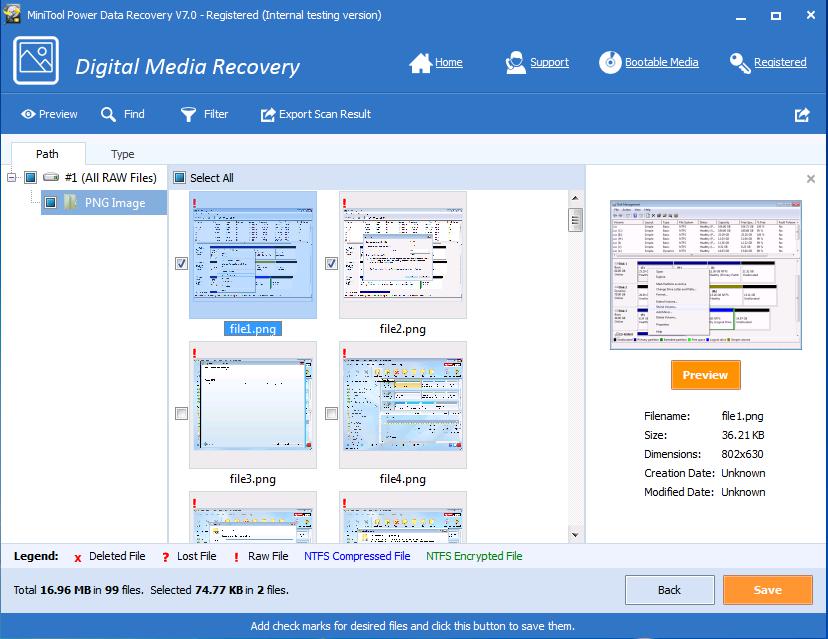Click the file4.png filename label

pos(403,478)
